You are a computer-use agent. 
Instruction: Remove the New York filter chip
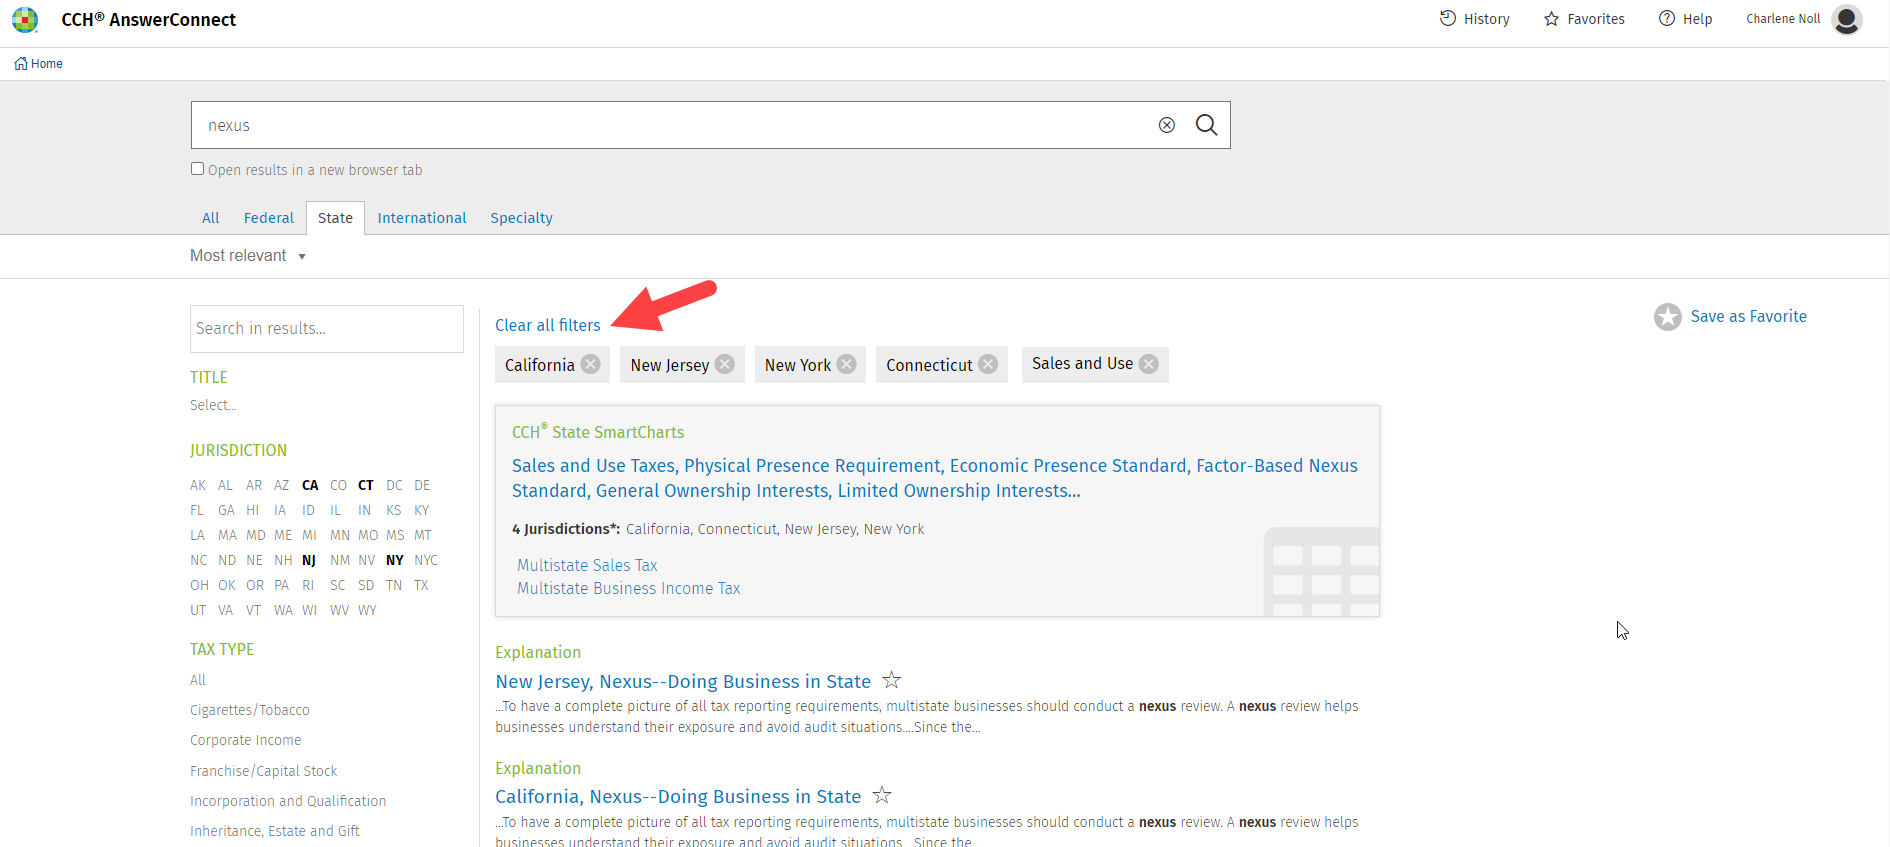tap(847, 364)
